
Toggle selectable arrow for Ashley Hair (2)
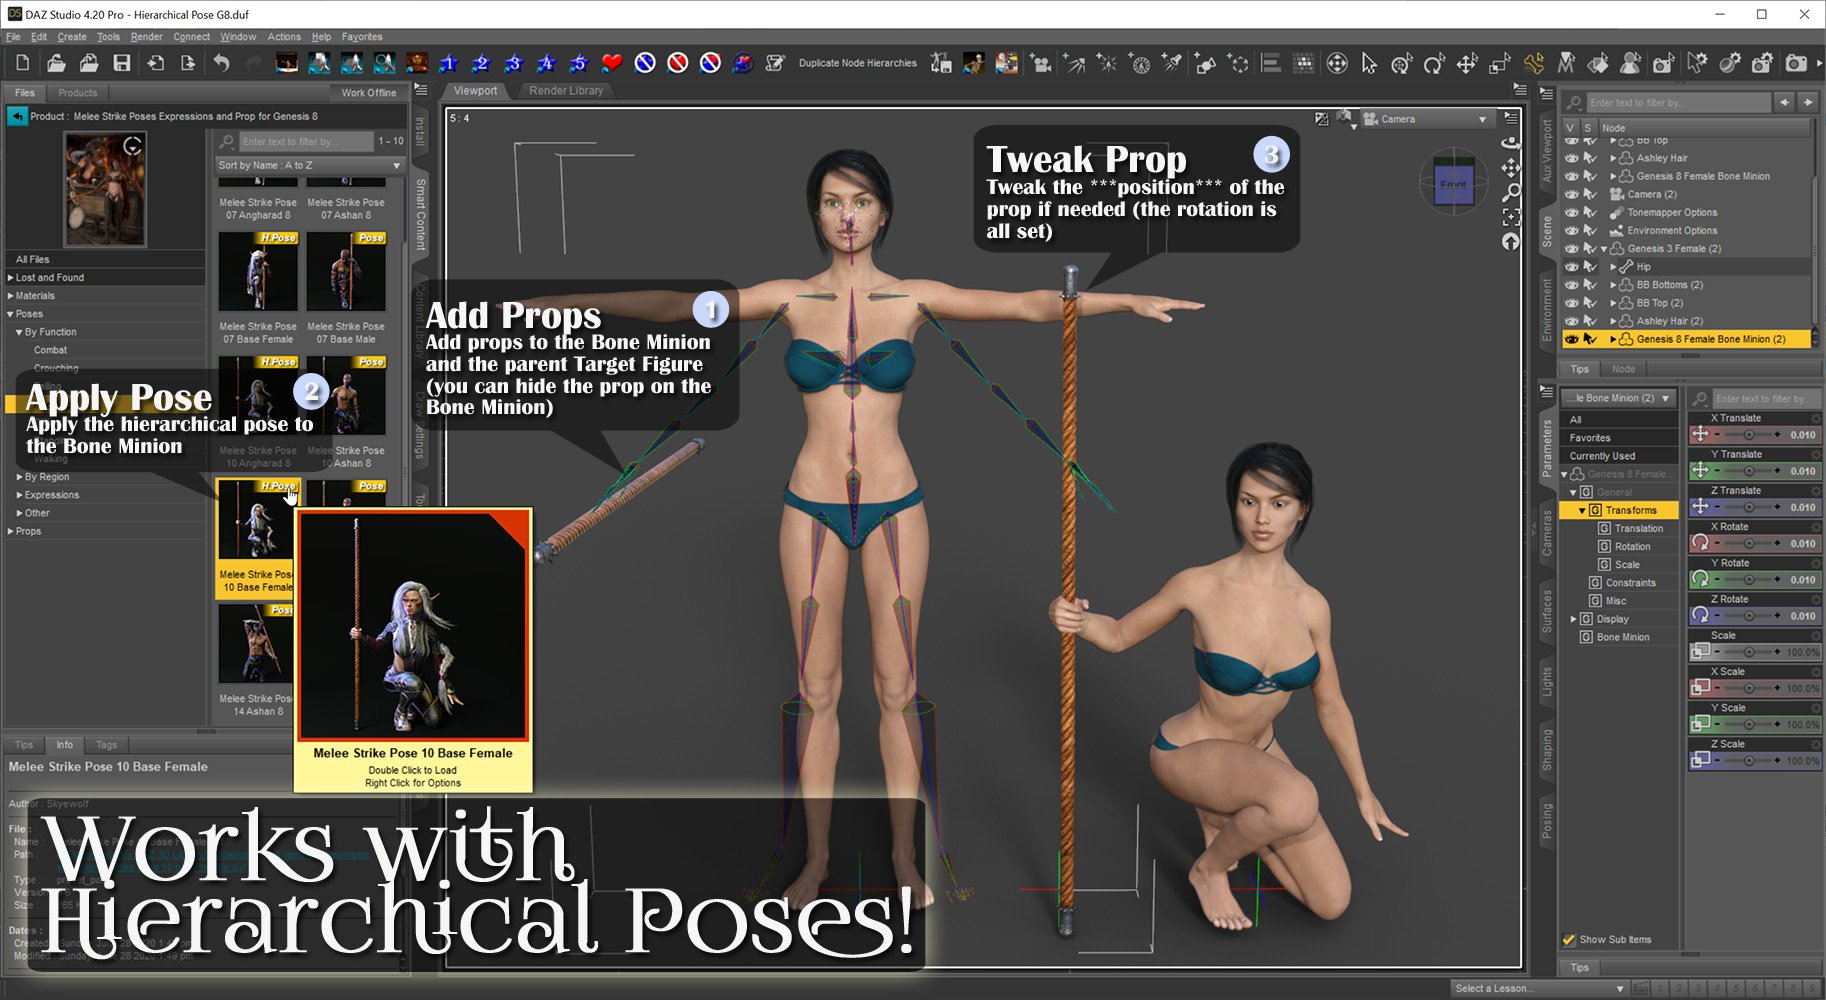click(x=1589, y=321)
